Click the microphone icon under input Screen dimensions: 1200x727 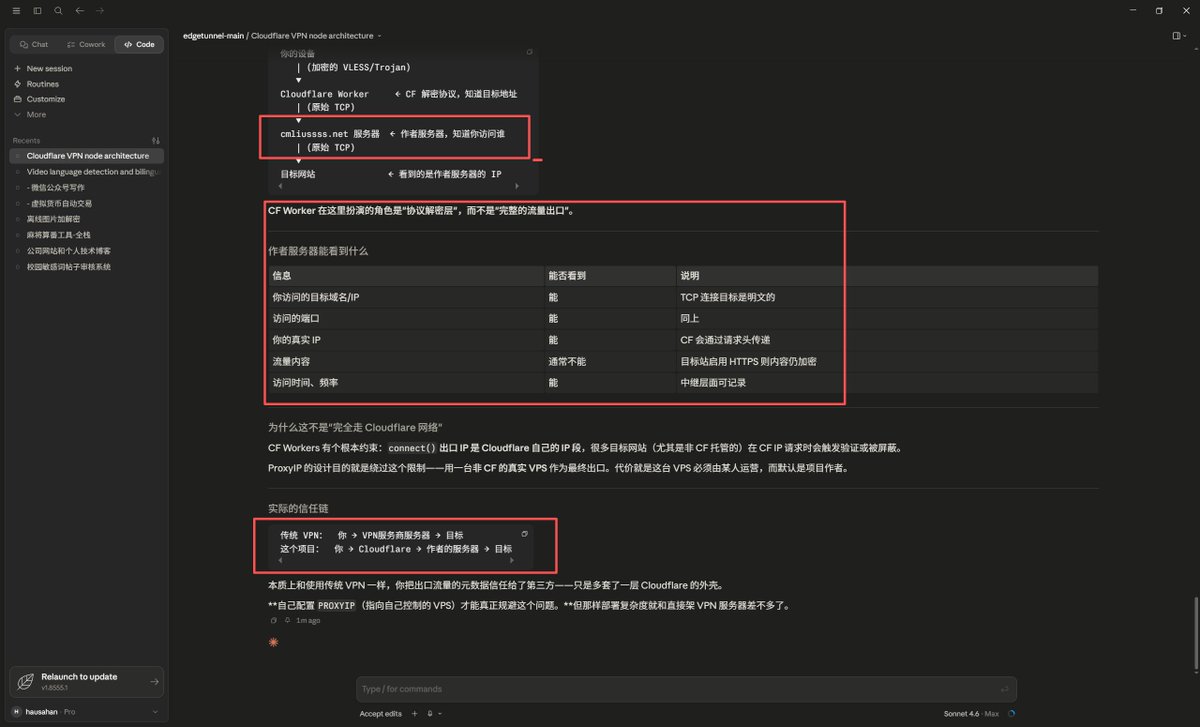[429, 714]
